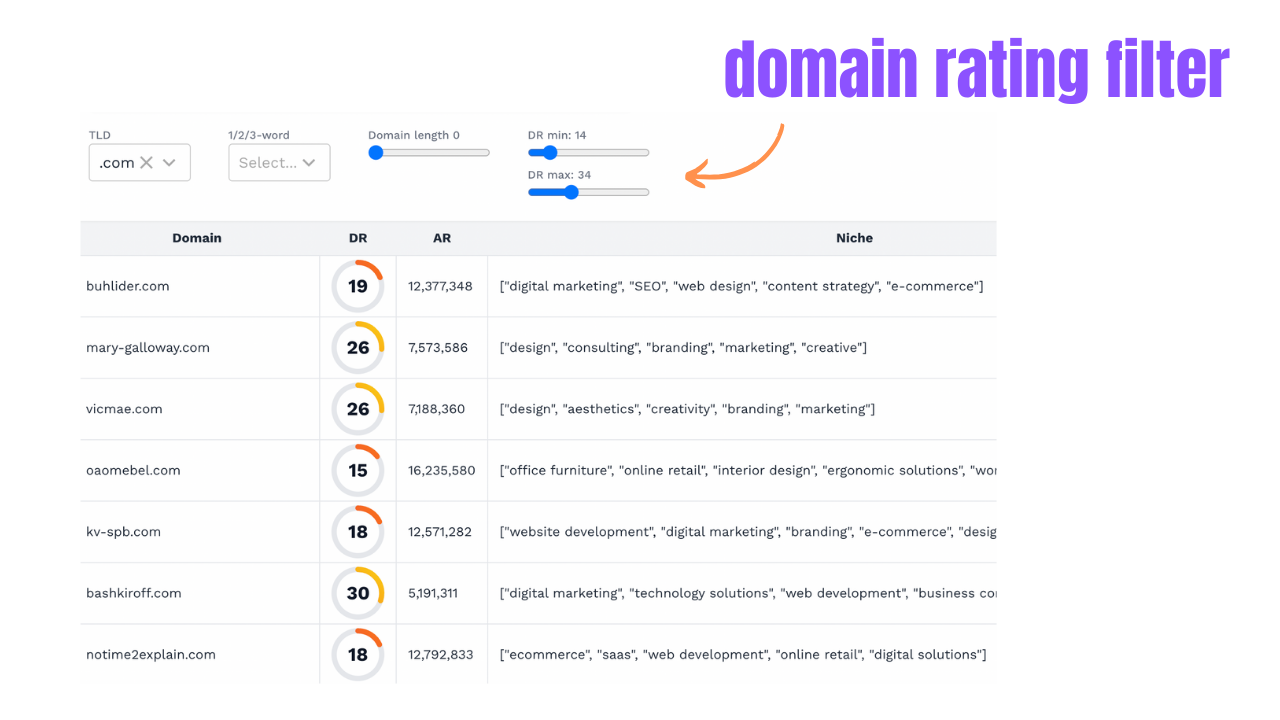This screenshot has height=720, width=1280.
Task: Click the ecommerce saas niche list
Action: tap(743, 655)
